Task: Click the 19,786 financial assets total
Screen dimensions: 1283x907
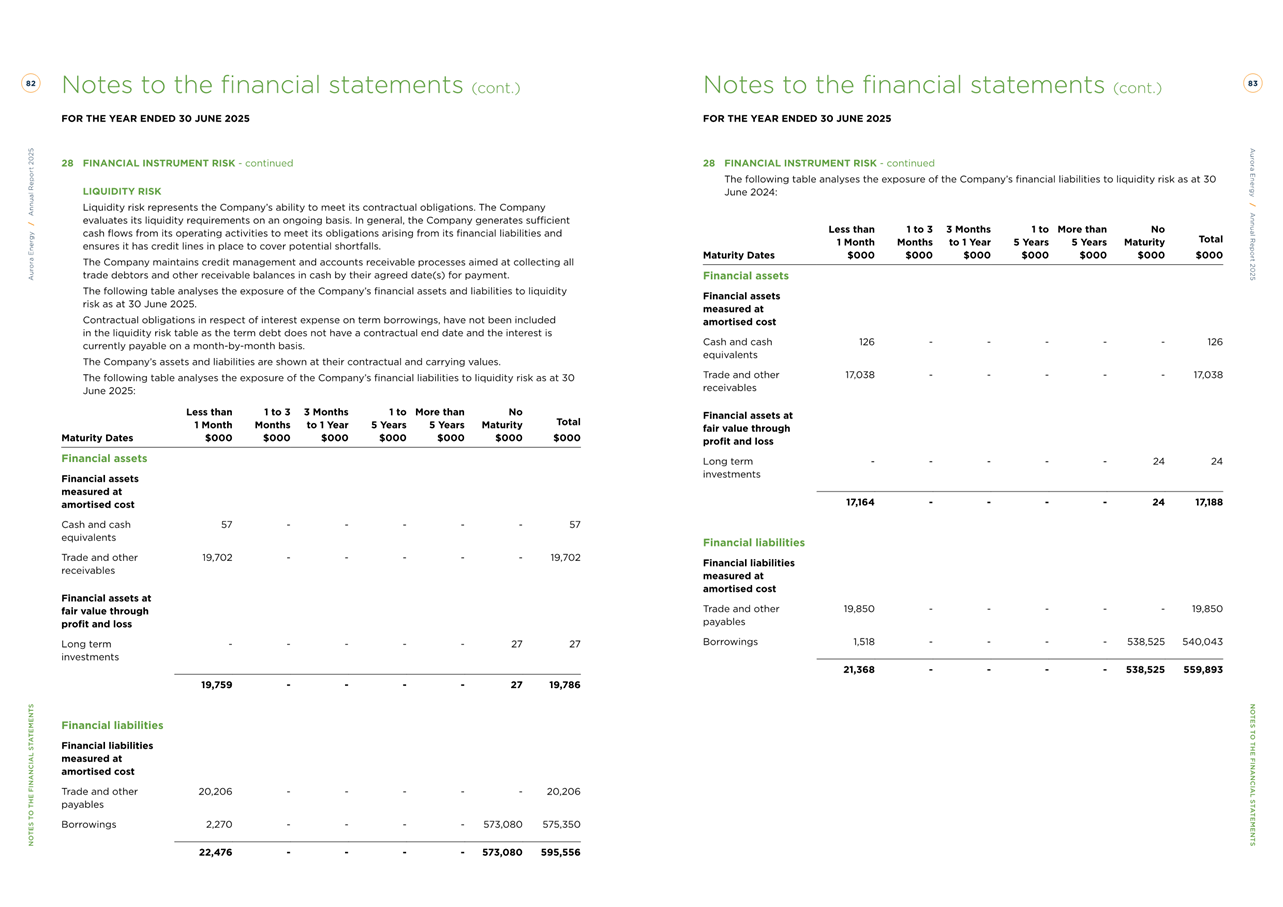Action: click(x=560, y=686)
